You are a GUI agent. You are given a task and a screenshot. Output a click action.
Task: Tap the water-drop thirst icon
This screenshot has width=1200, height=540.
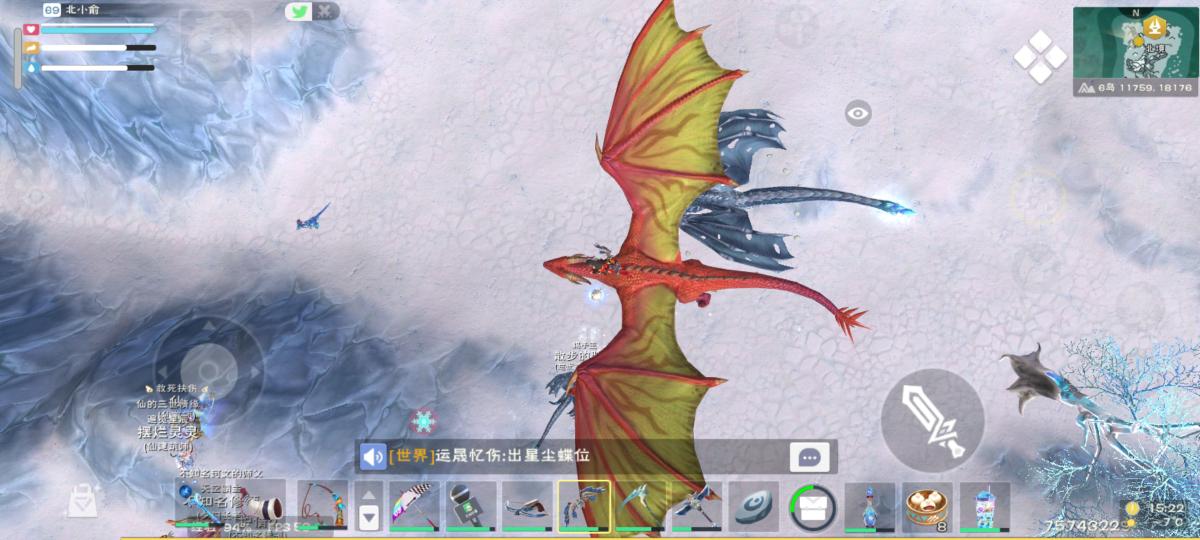click(30, 67)
